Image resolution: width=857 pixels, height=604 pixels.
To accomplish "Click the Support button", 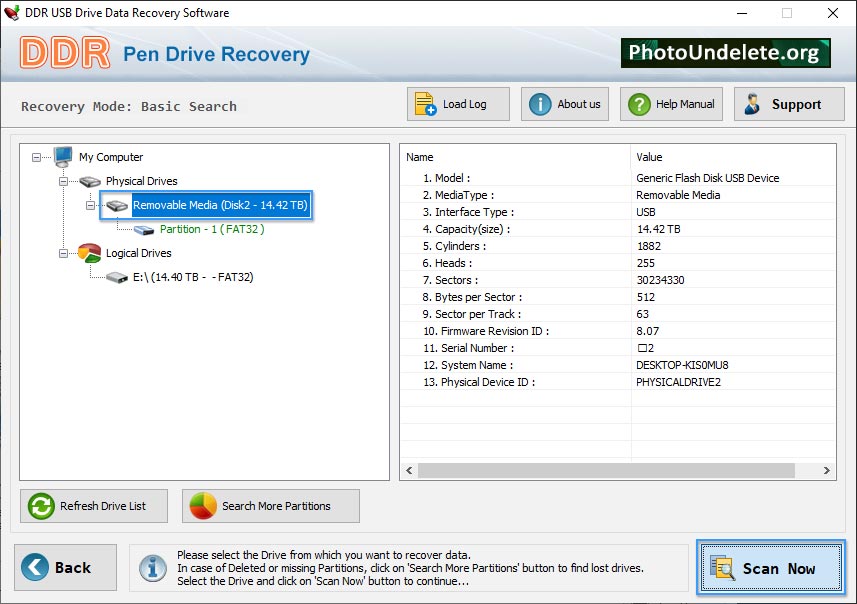I will [789, 104].
